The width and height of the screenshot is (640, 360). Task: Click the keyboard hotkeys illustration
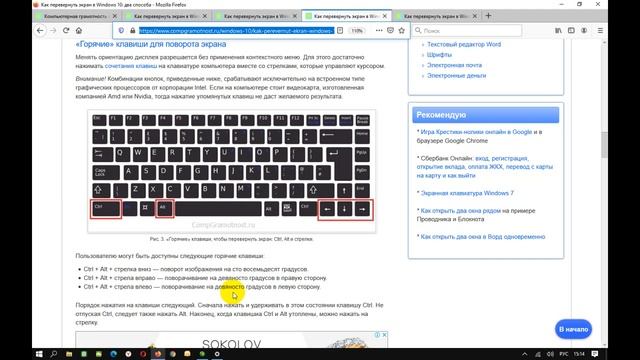[x=231, y=171]
